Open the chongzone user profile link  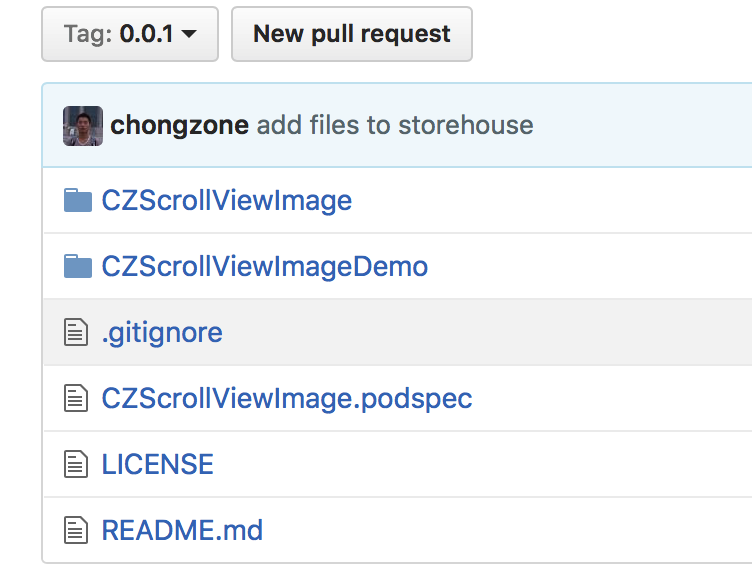(x=180, y=125)
